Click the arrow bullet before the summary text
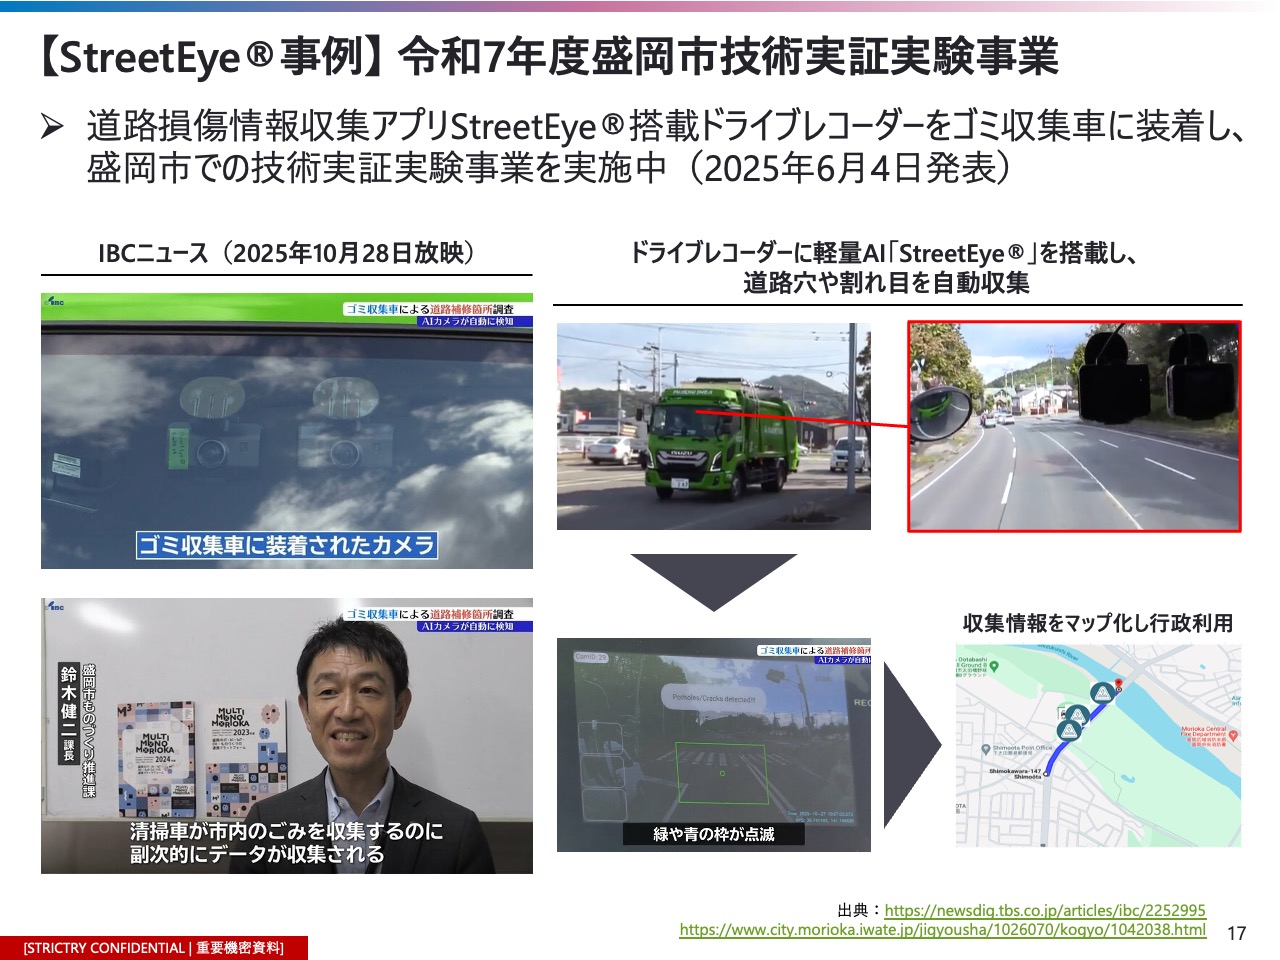1280x960 pixels. tap(52, 127)
